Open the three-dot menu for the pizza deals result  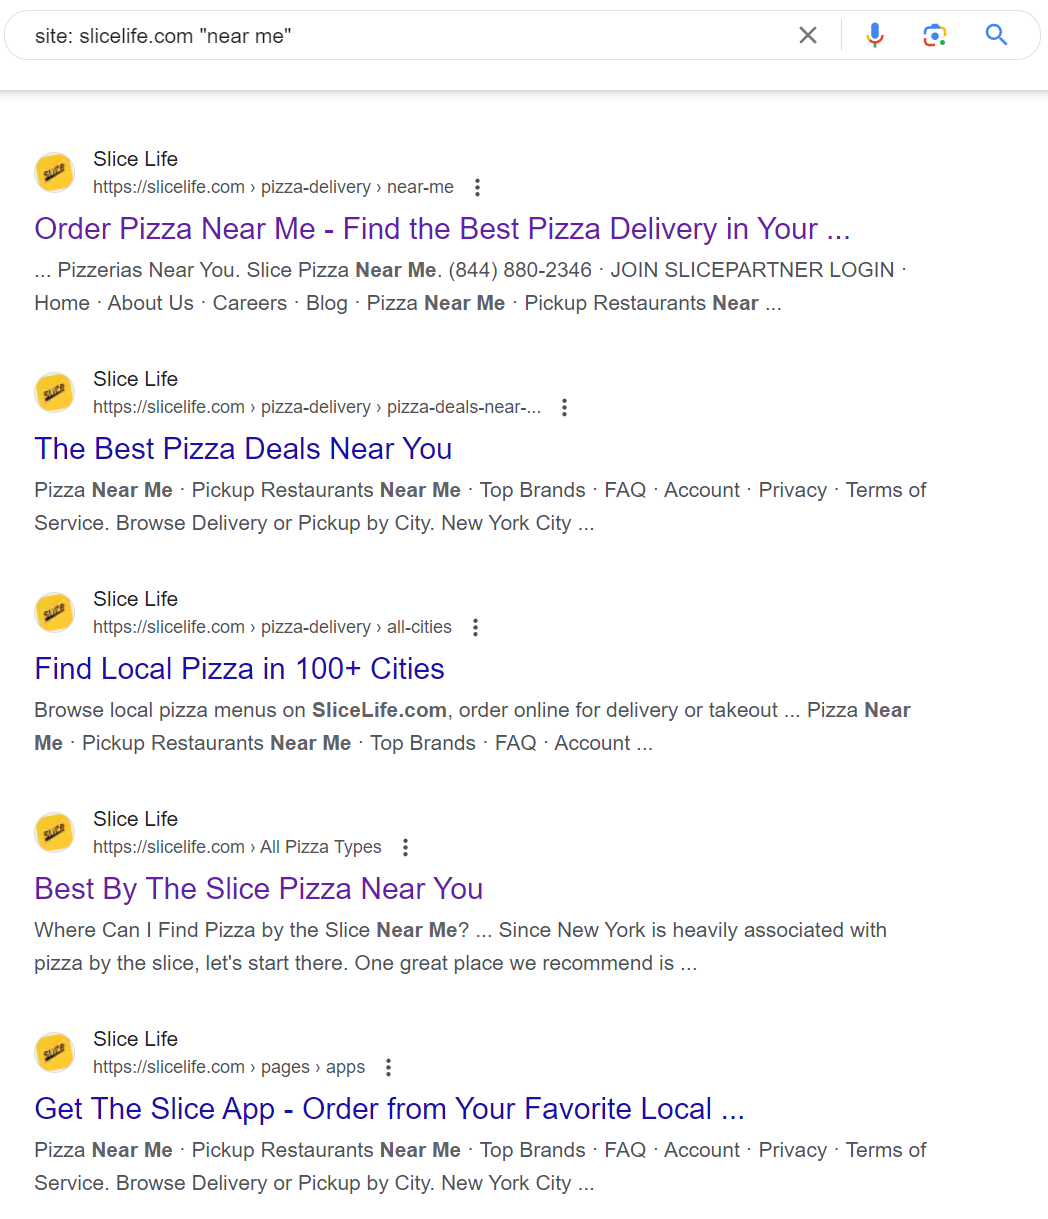click(565, 407)
